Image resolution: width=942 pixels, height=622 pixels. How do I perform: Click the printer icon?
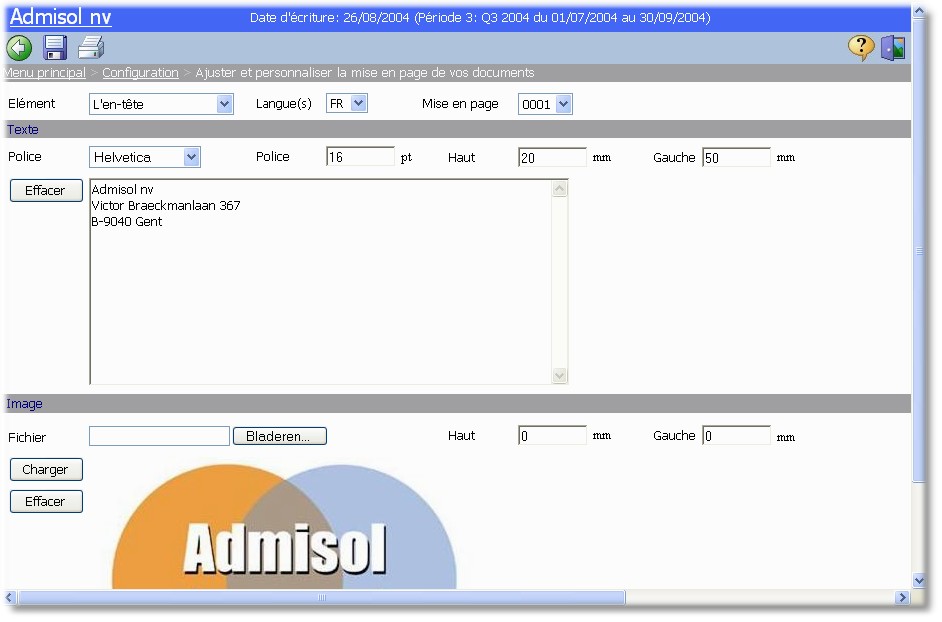coord(91,47)
